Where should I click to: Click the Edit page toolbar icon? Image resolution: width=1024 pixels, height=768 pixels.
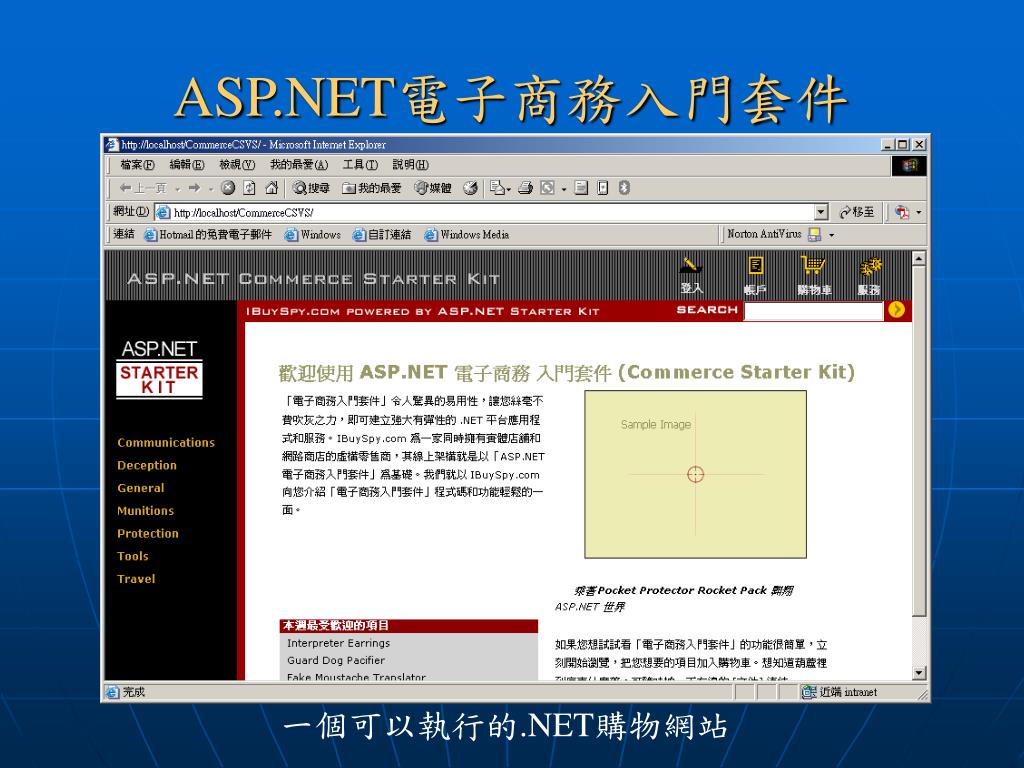tap(547, 188)
